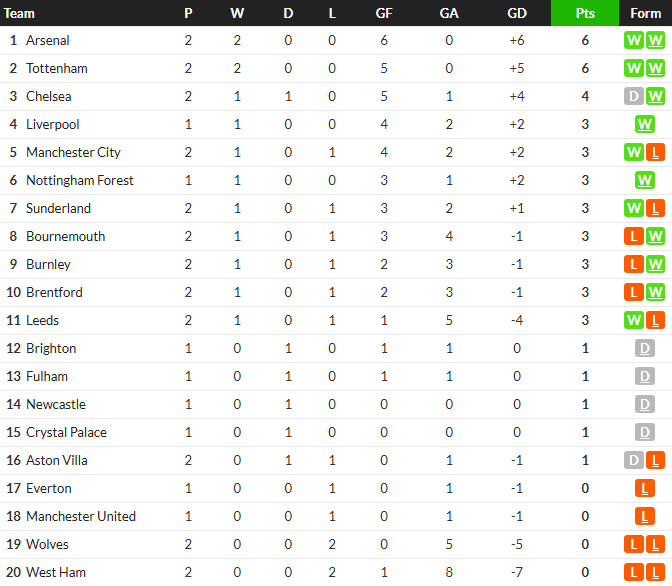The width and height of the screenshot is (672, 586).
Task: Click the Team column header
Action: tap(19, 13)
